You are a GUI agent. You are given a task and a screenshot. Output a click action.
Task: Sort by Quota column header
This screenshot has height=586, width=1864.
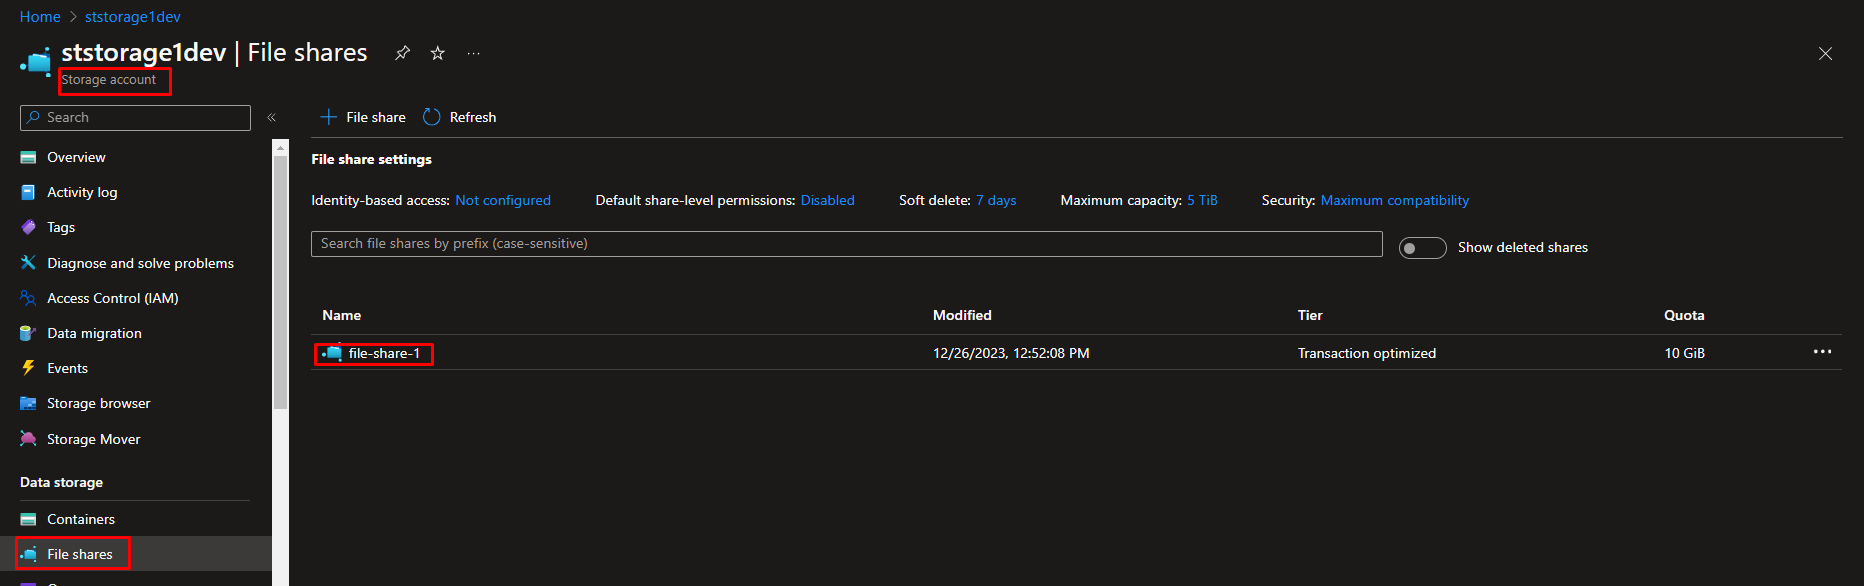pyautogui.click(x=1684, y=315)
